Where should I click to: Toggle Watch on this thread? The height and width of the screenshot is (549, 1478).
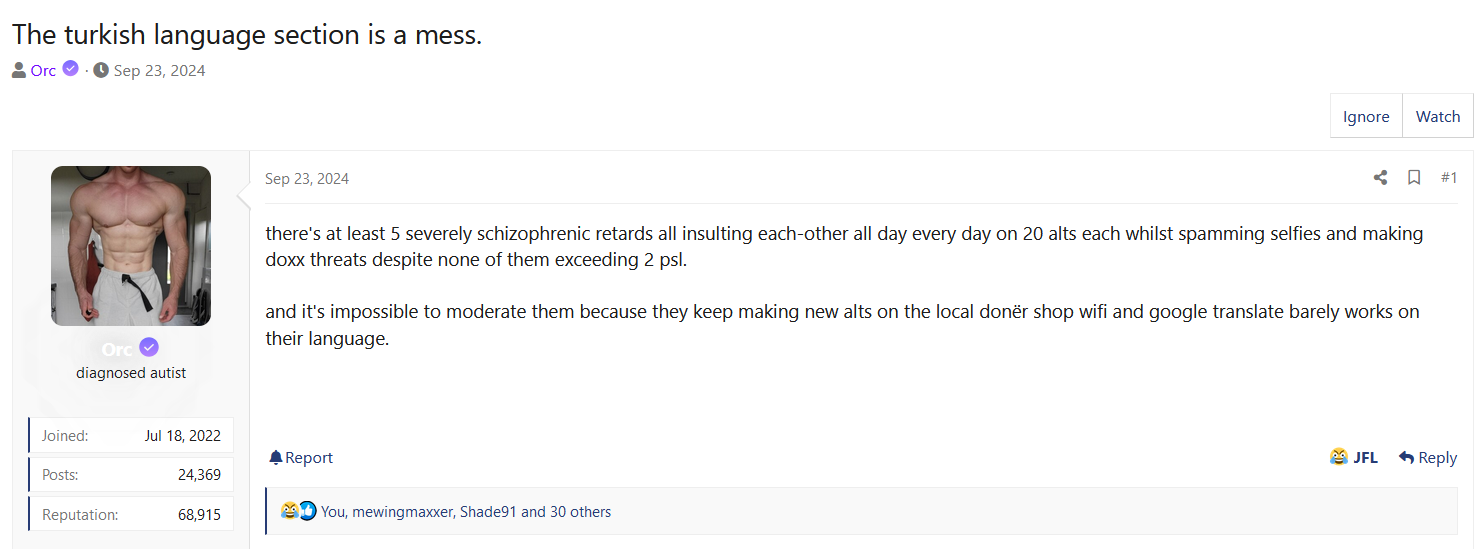(1438, 116)
